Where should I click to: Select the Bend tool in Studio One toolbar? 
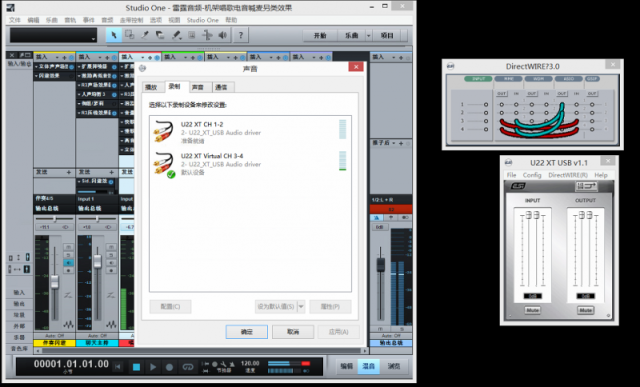tap(207, 36)
